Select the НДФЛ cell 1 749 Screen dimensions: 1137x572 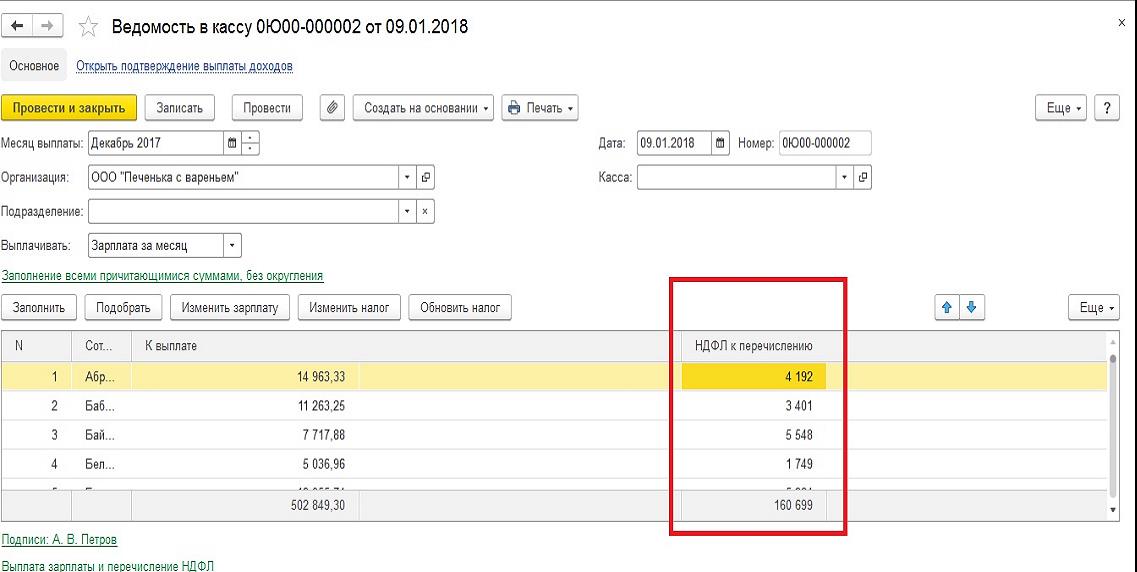[x=754, y=464]
